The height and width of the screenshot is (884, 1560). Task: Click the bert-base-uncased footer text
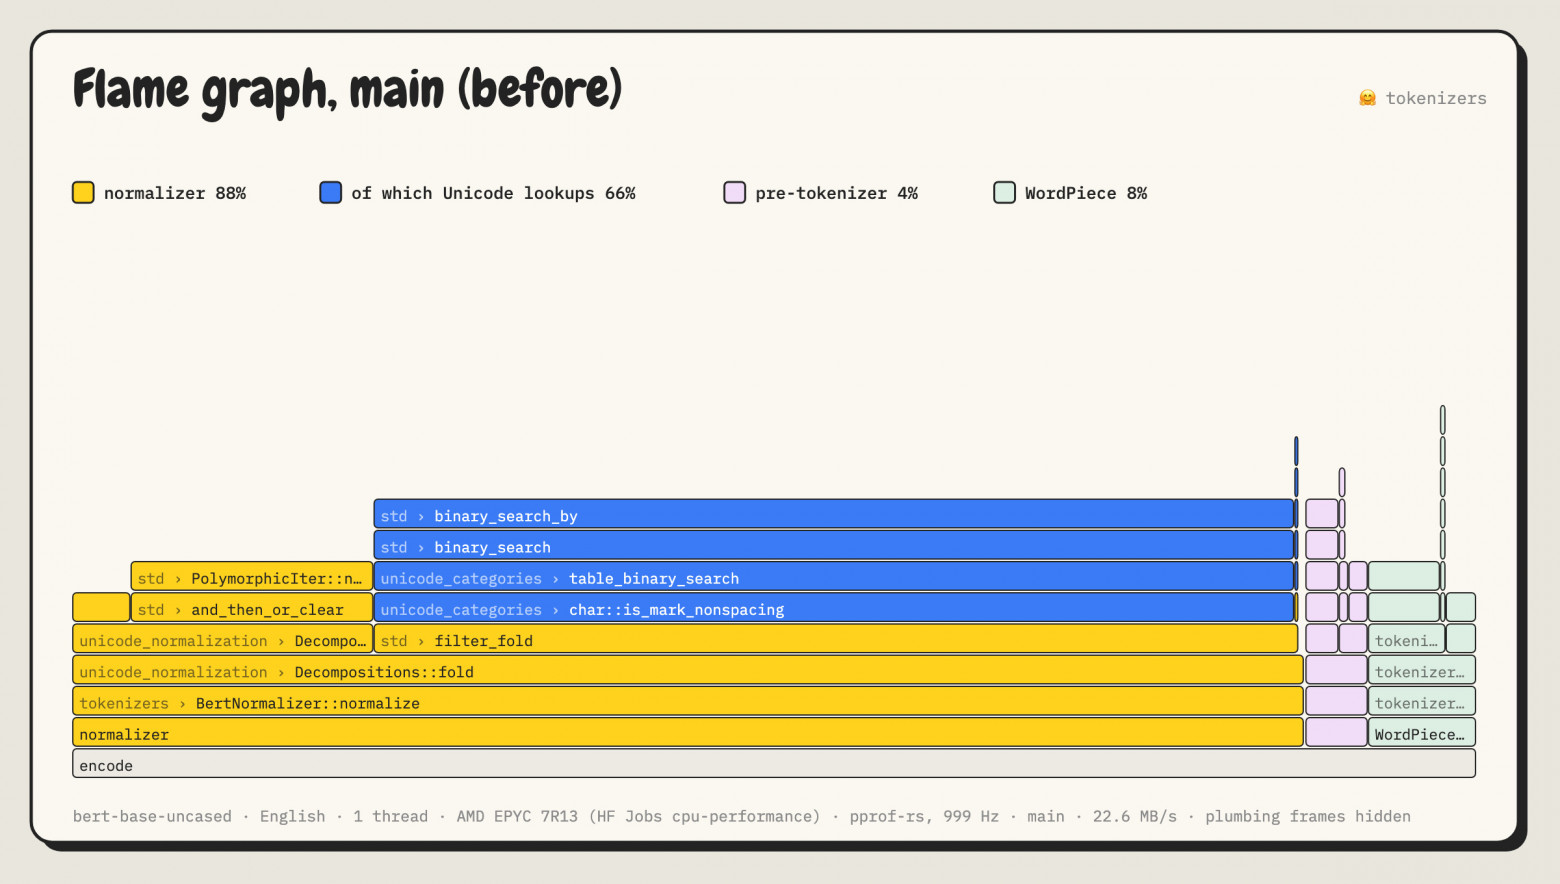pos(152,816)
